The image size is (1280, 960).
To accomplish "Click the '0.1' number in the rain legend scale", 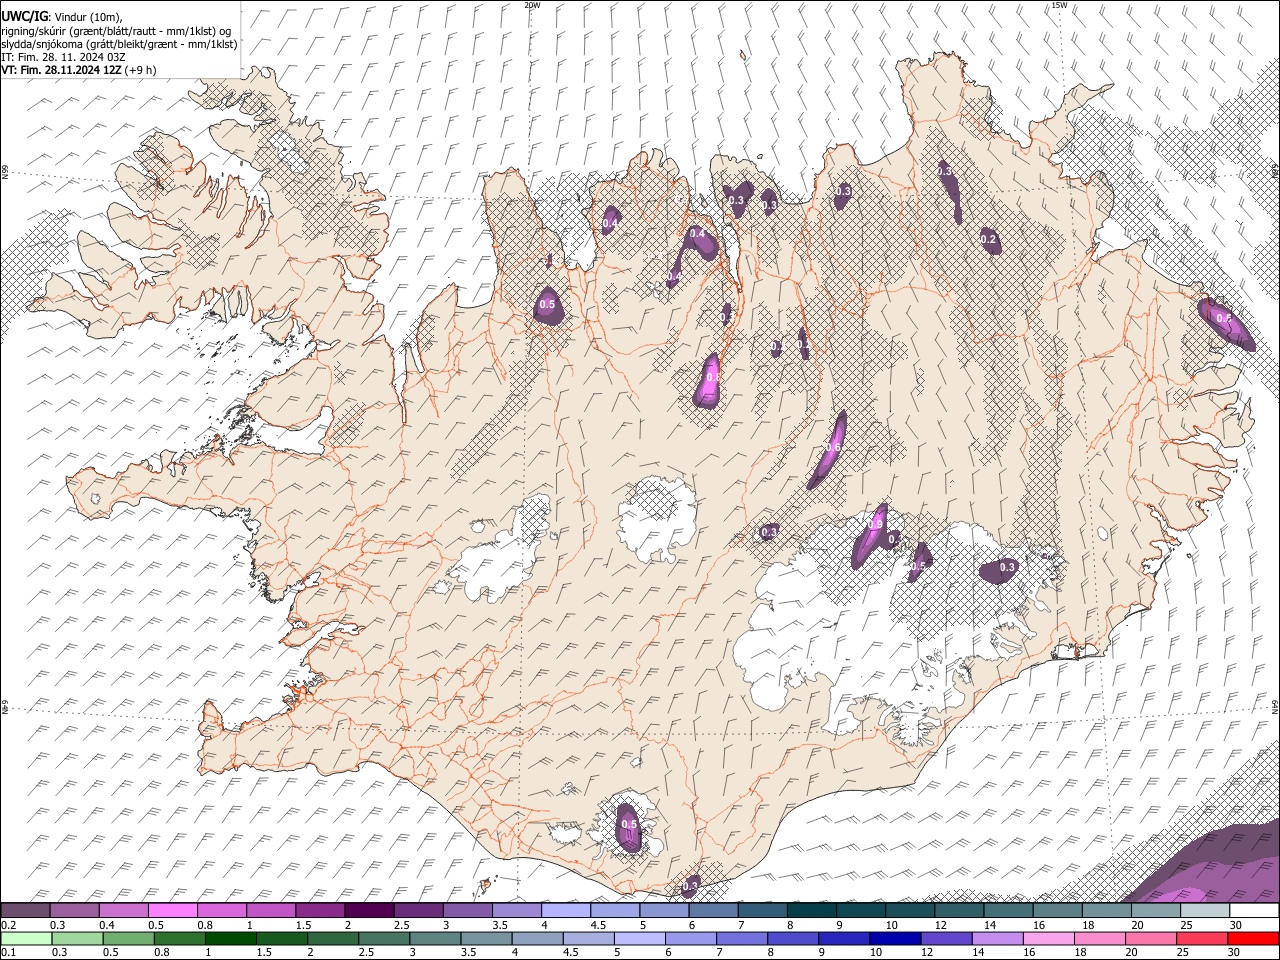I will coord(8,952).
